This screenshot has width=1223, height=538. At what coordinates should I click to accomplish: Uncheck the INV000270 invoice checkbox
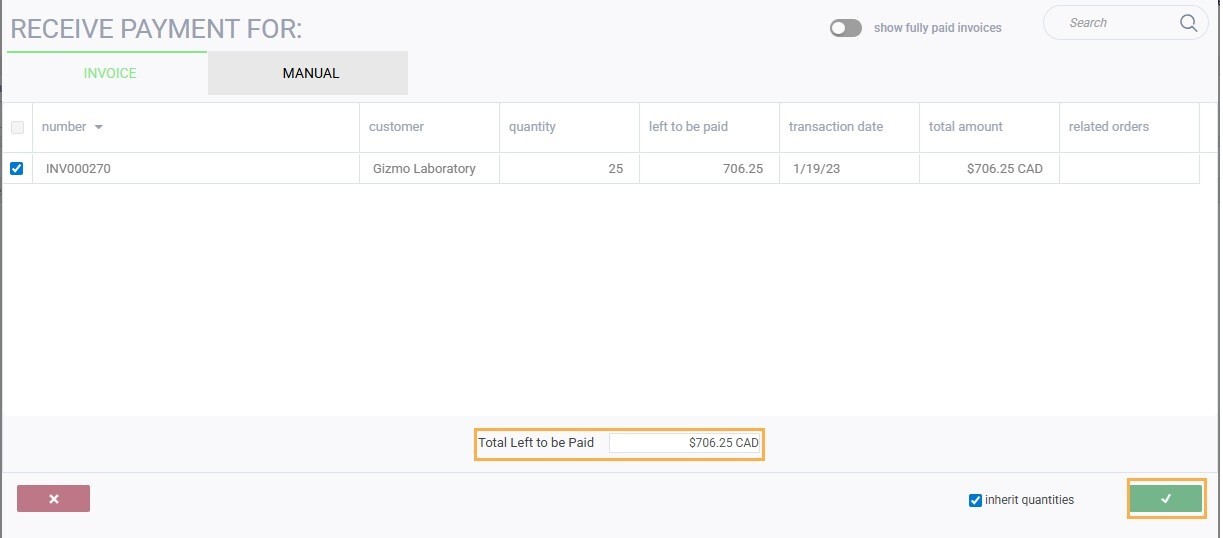(x=17, y=169)
